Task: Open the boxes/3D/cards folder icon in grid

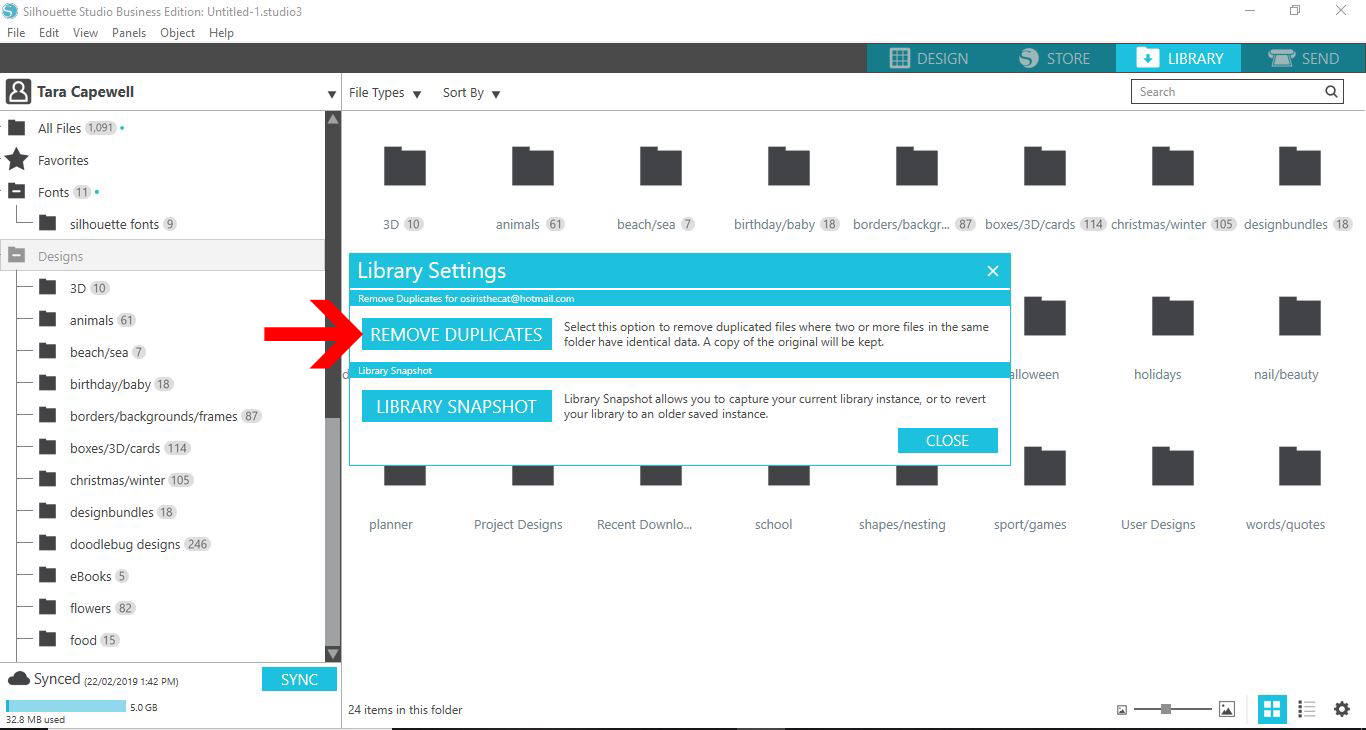Action: pyautogui.click(x=1045, y=166)
